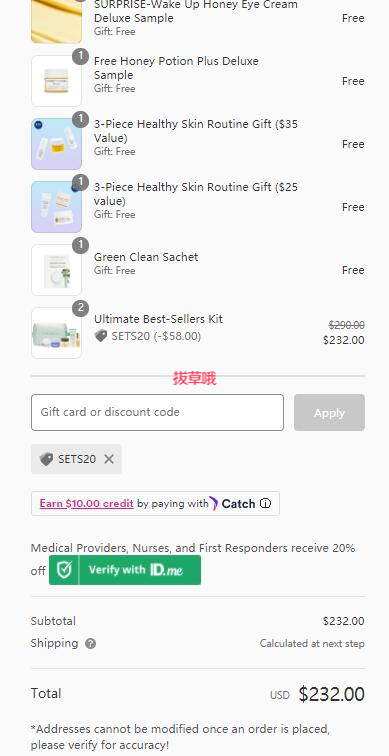Open the Earn $10.00 credit link
The width and height of the screenshot is (389, 756).
coord(86,503)
